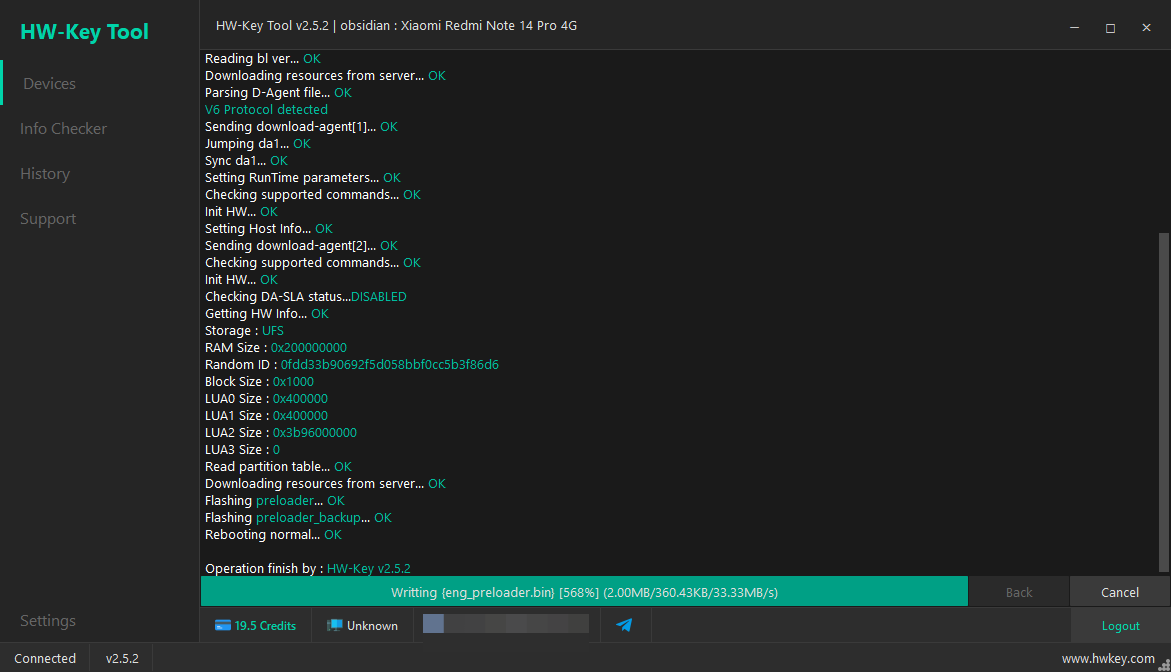
Task: Click the 'Rebooting normal' log line
Action: click(x=273, y=535)
